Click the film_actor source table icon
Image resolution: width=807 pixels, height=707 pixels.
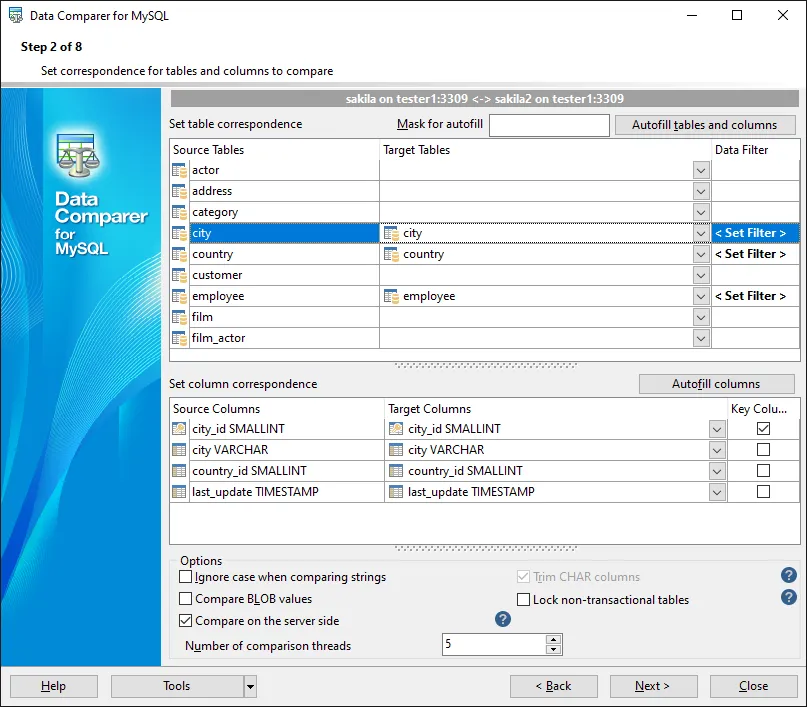(179, 339)
